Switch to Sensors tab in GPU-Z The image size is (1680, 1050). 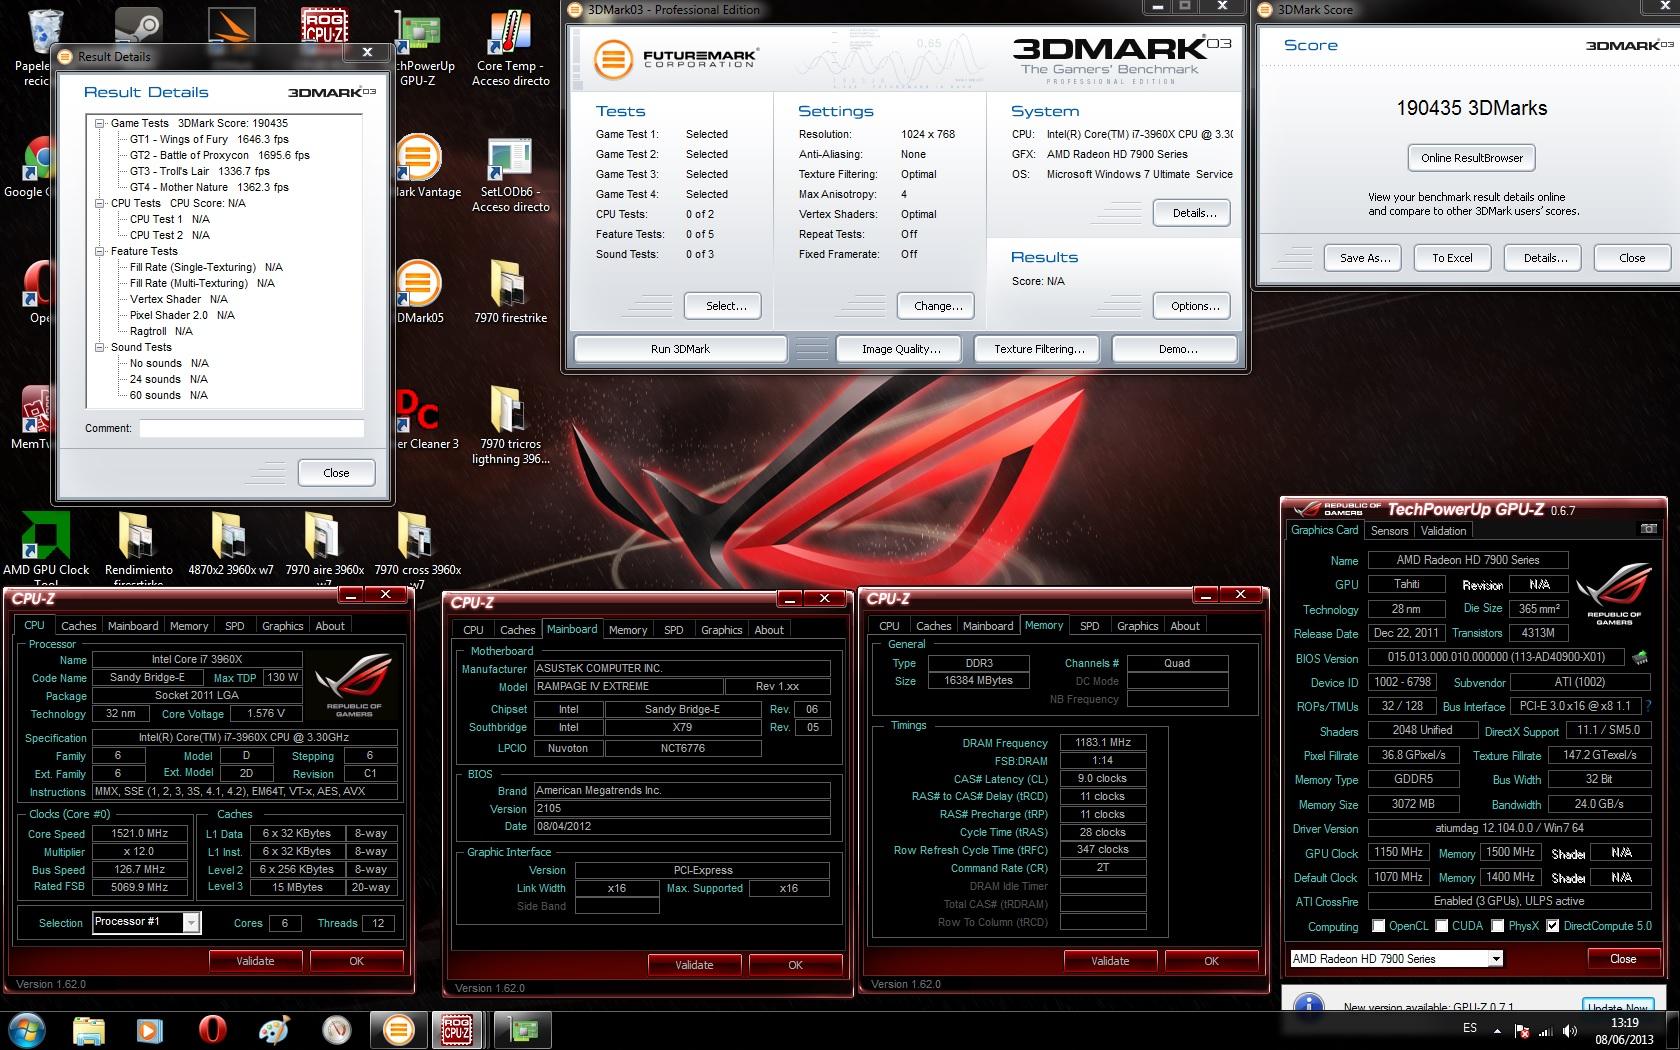click(x=1389, y=531)
